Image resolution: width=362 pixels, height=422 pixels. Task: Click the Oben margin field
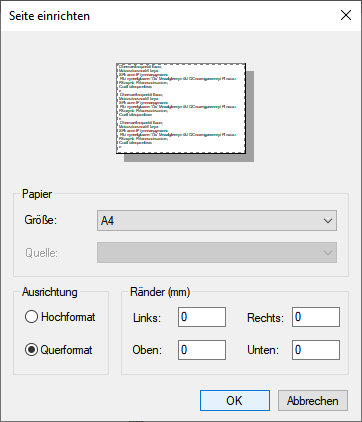coord(202,350)
